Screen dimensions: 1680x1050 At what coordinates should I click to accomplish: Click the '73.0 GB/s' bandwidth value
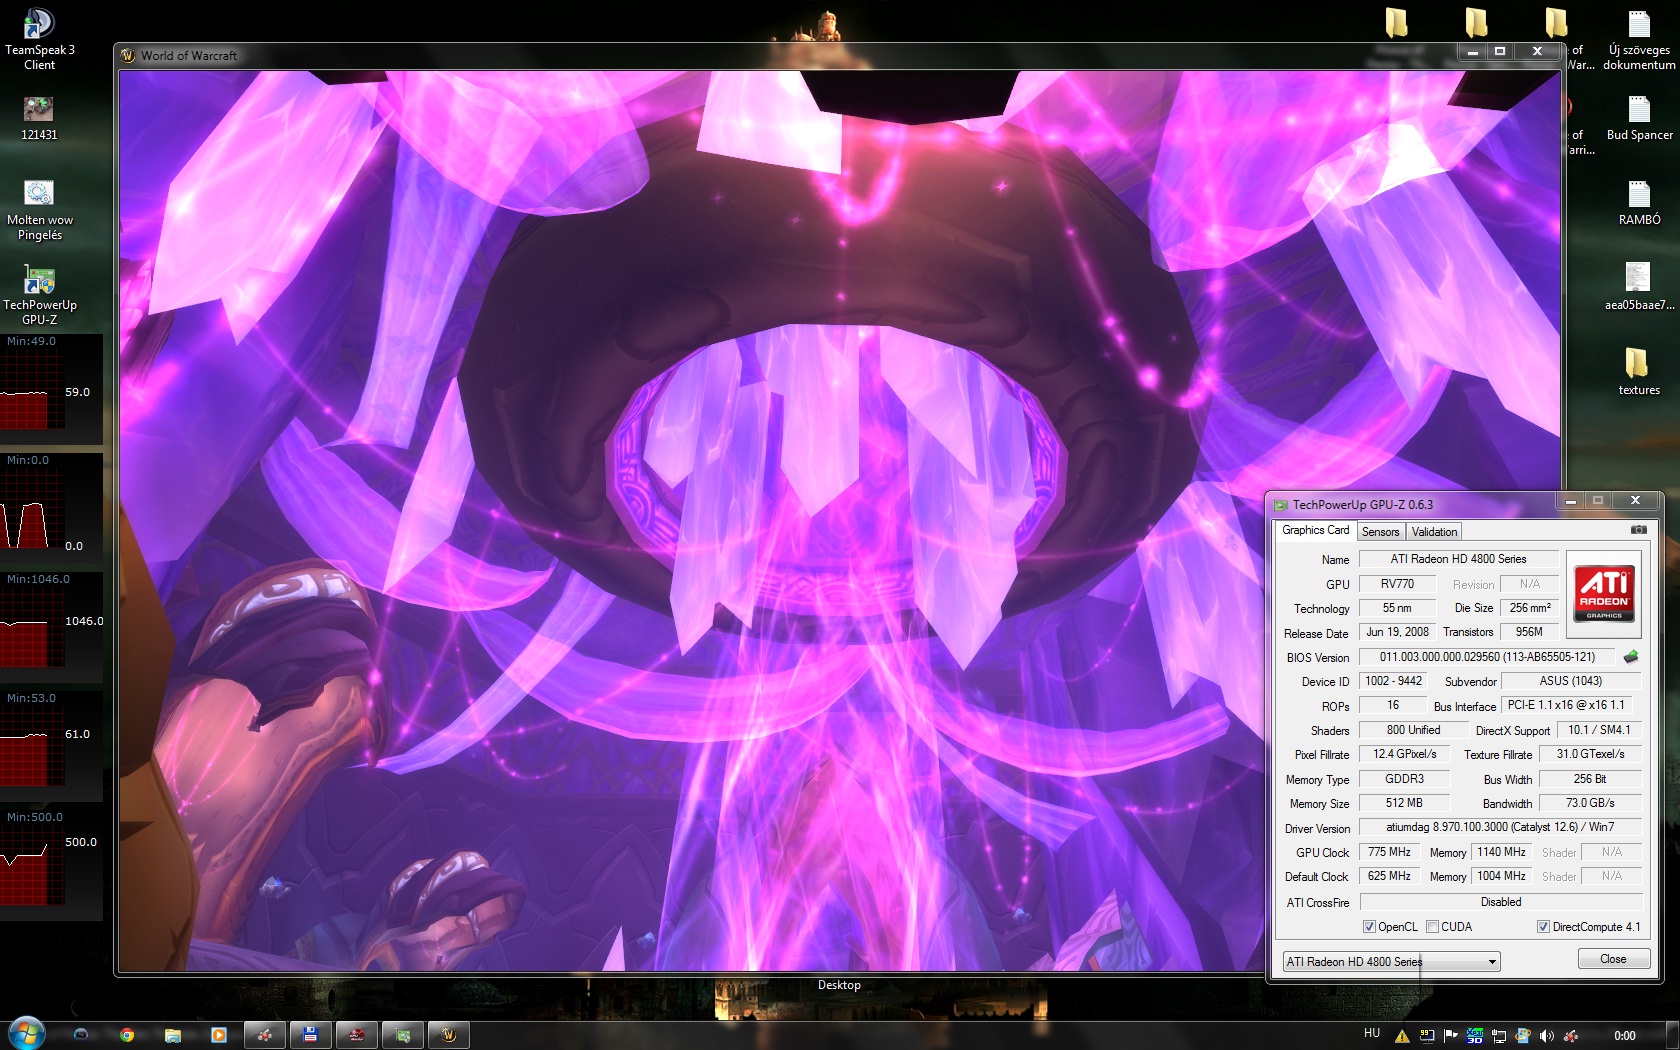click(1590, 803)
